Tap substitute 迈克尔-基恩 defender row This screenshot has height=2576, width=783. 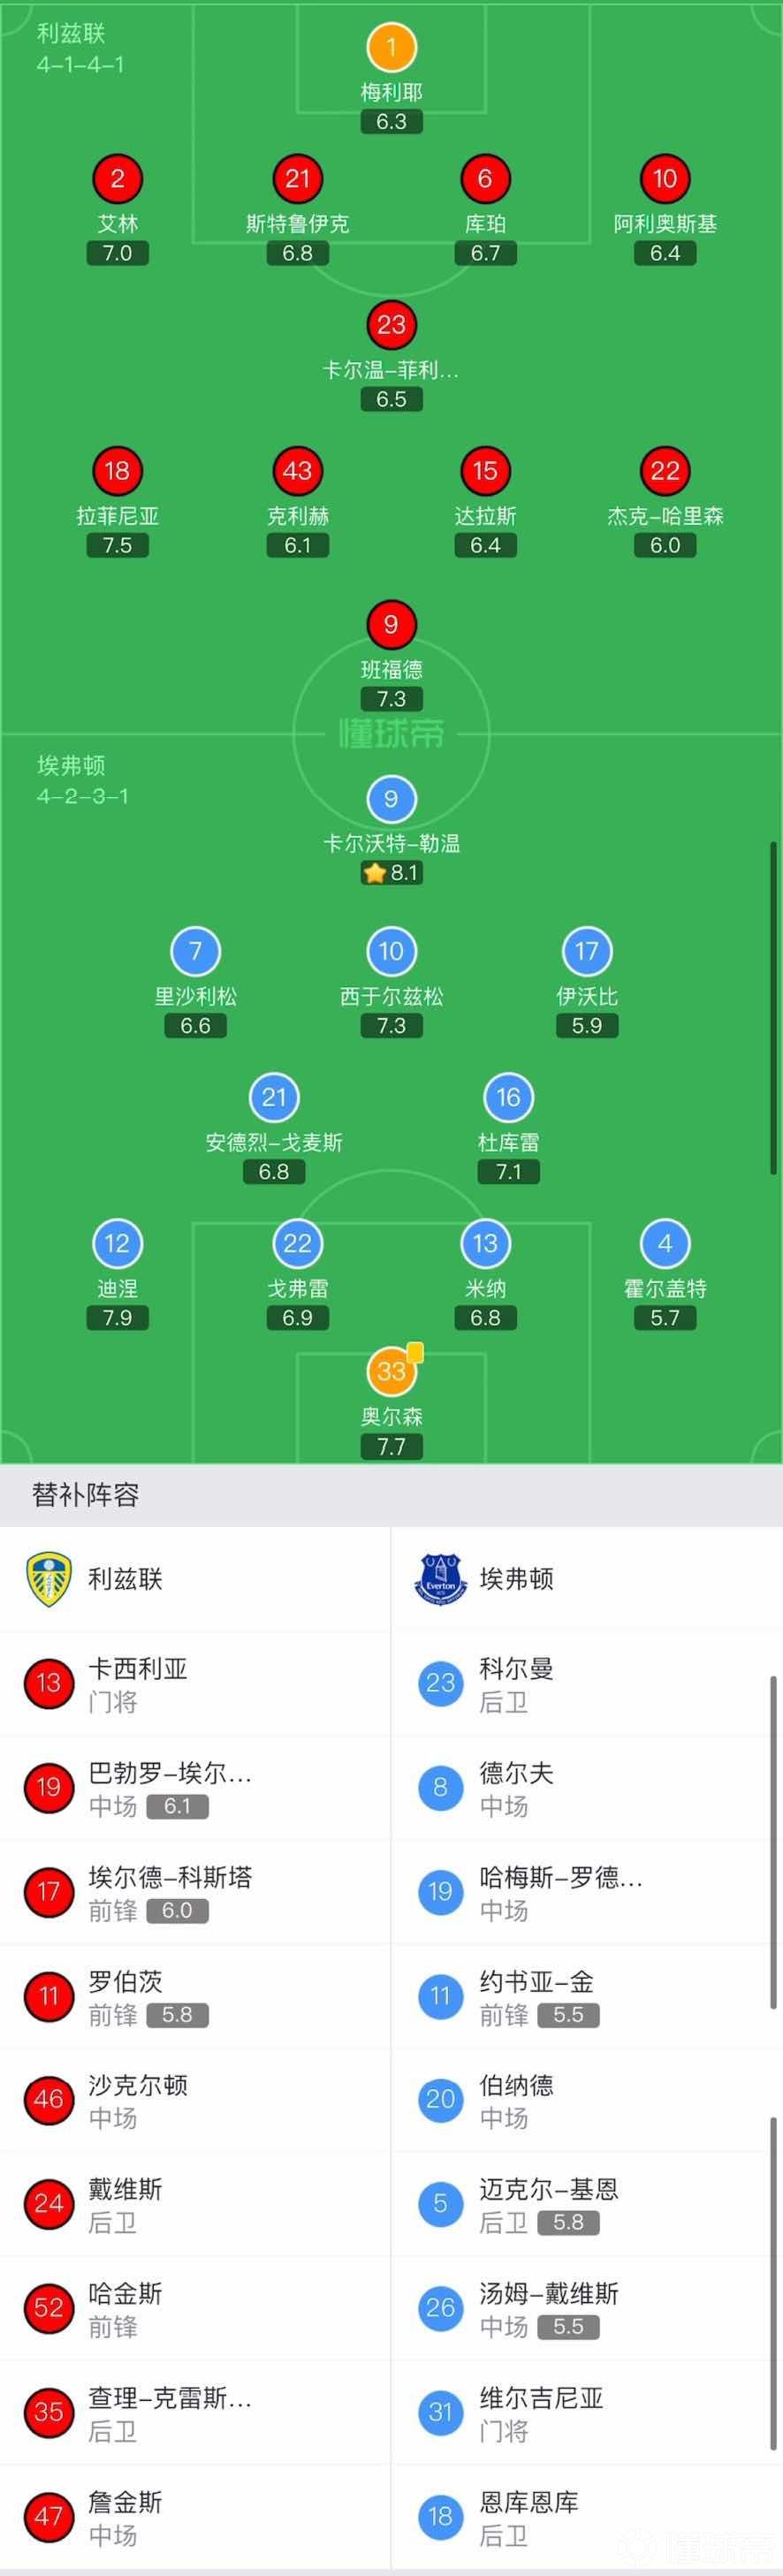(587, 2205)
